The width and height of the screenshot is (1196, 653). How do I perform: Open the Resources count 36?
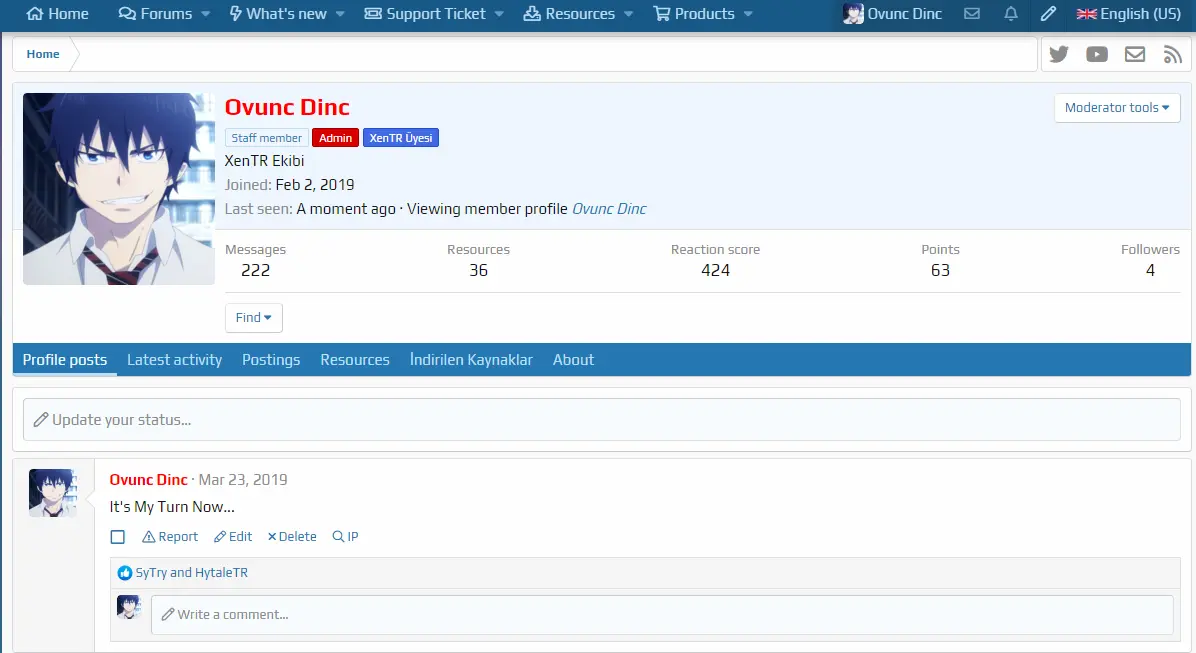click(478, 271)
